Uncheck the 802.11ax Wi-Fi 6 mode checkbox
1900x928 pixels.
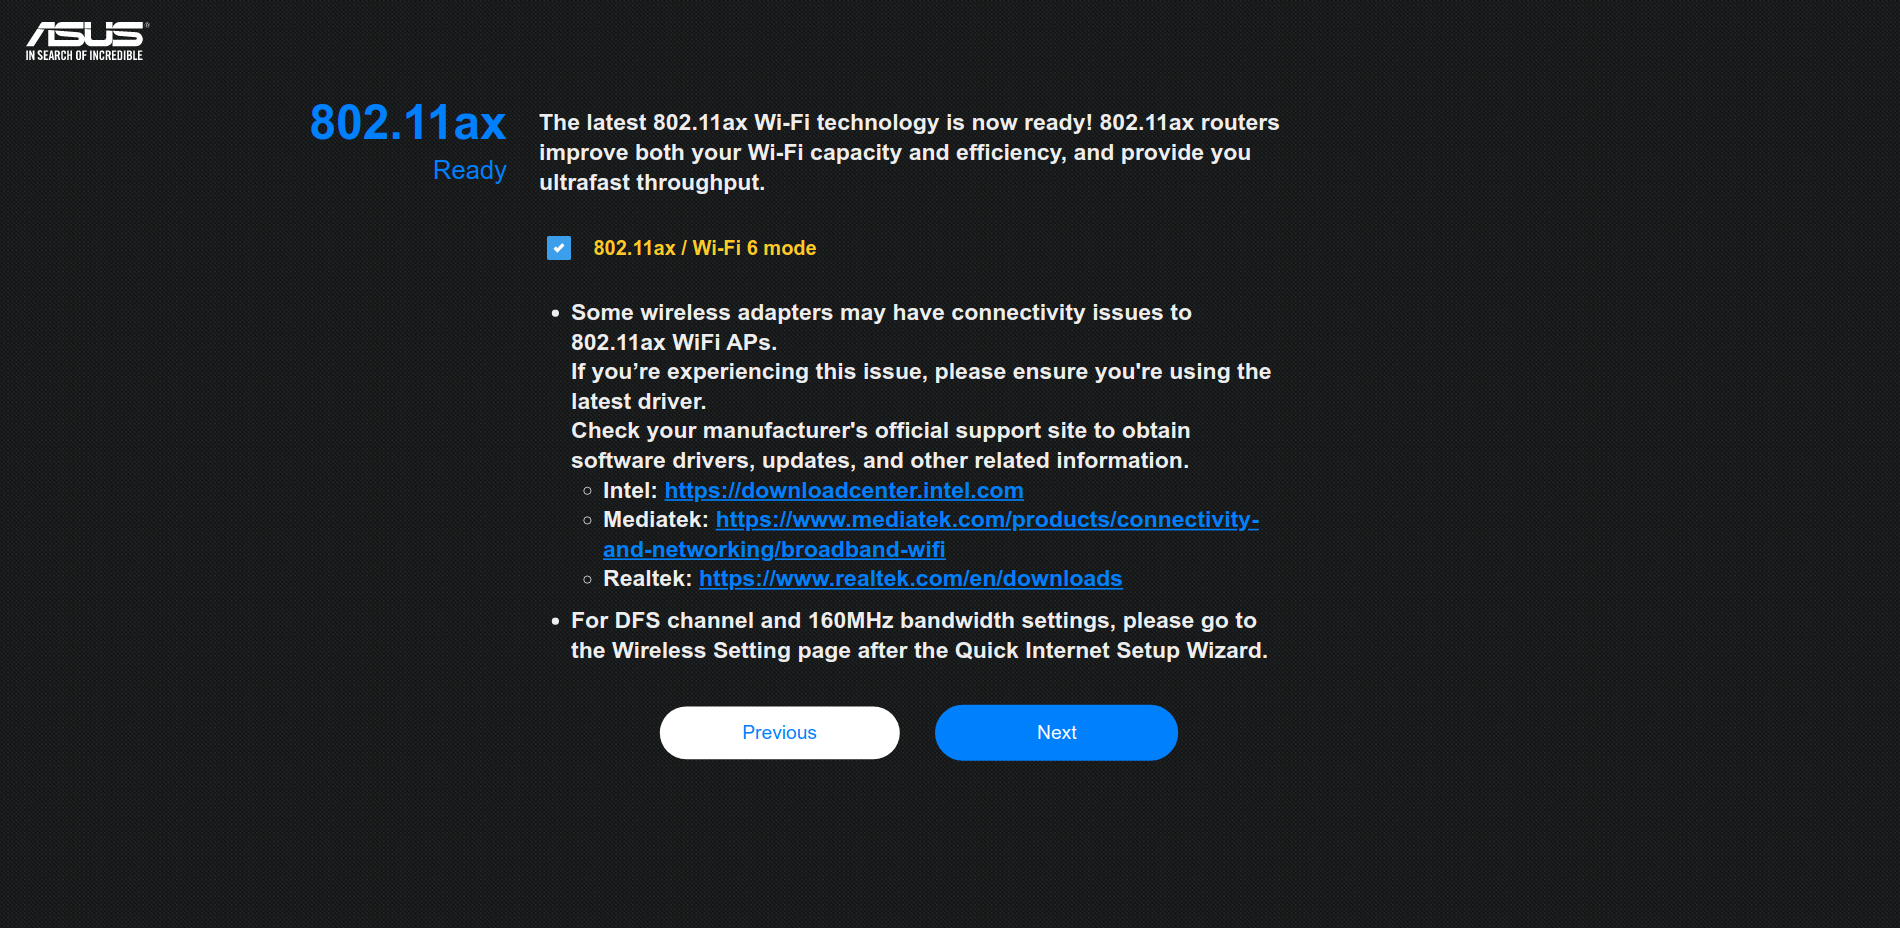[x=559, y=248]
